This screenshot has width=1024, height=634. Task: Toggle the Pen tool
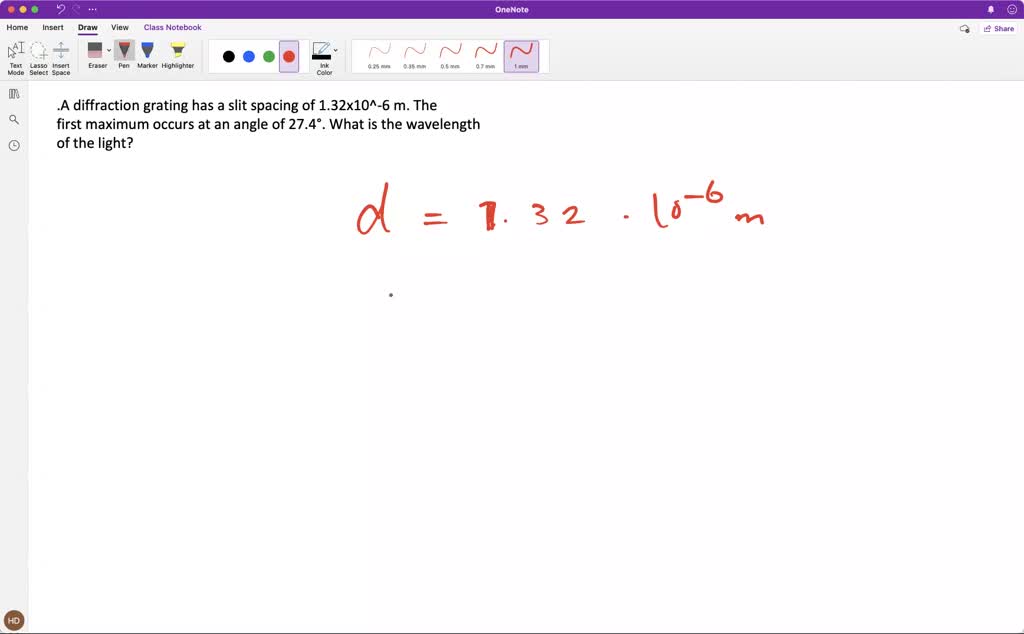point(124,55)
